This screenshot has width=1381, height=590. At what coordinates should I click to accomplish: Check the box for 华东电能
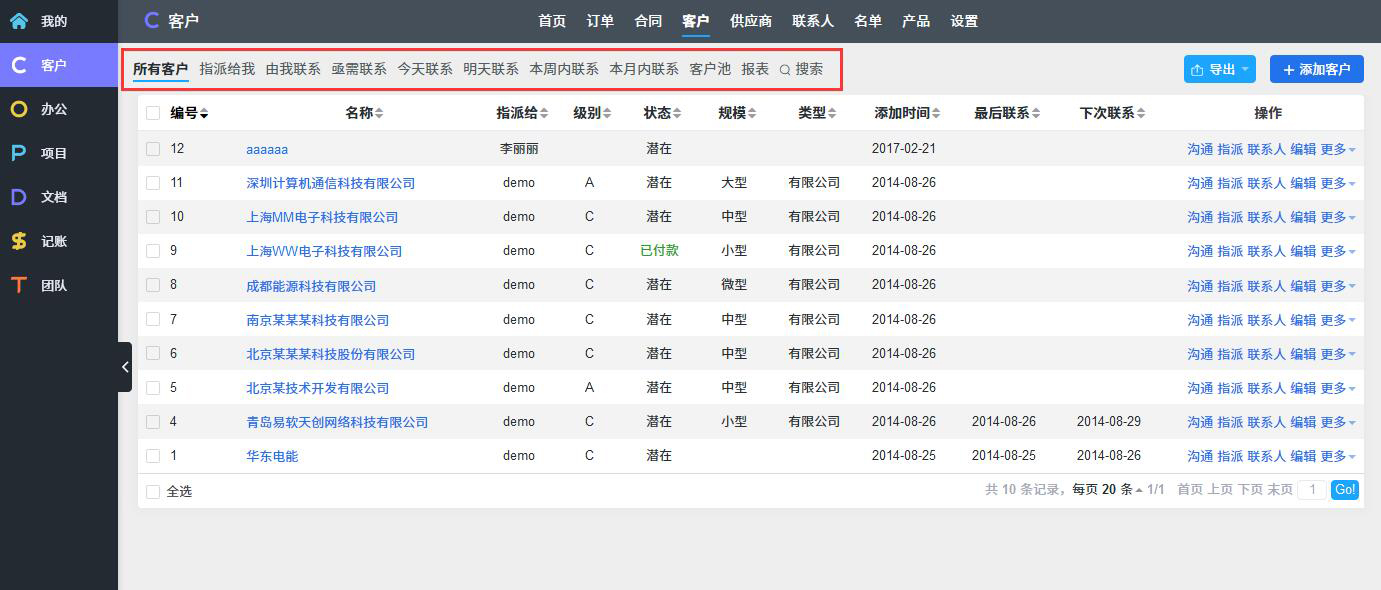(x=153, y=456)
